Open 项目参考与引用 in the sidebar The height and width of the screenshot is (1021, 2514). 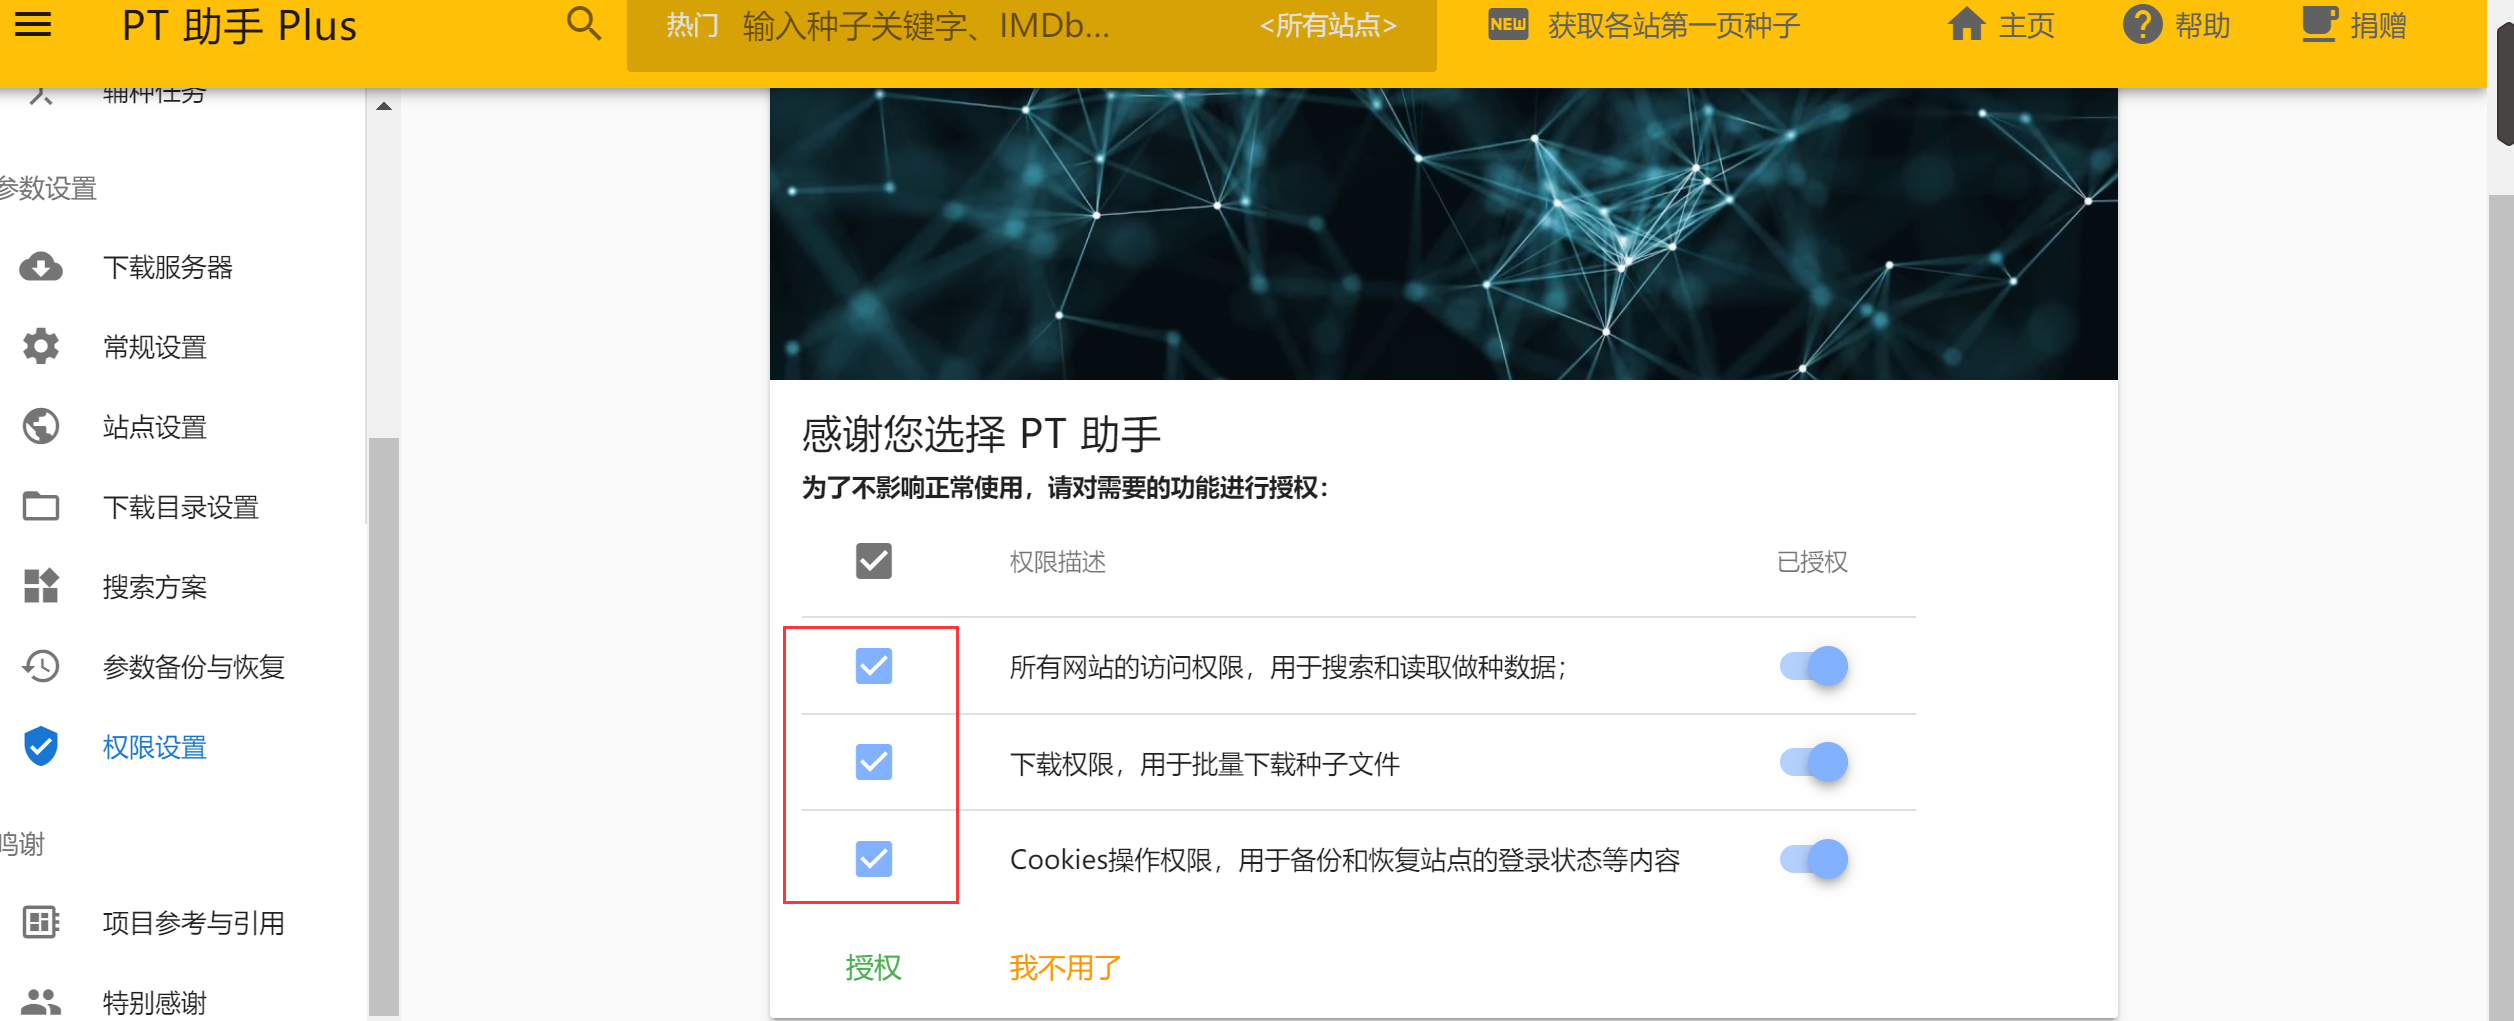(194, 923)
